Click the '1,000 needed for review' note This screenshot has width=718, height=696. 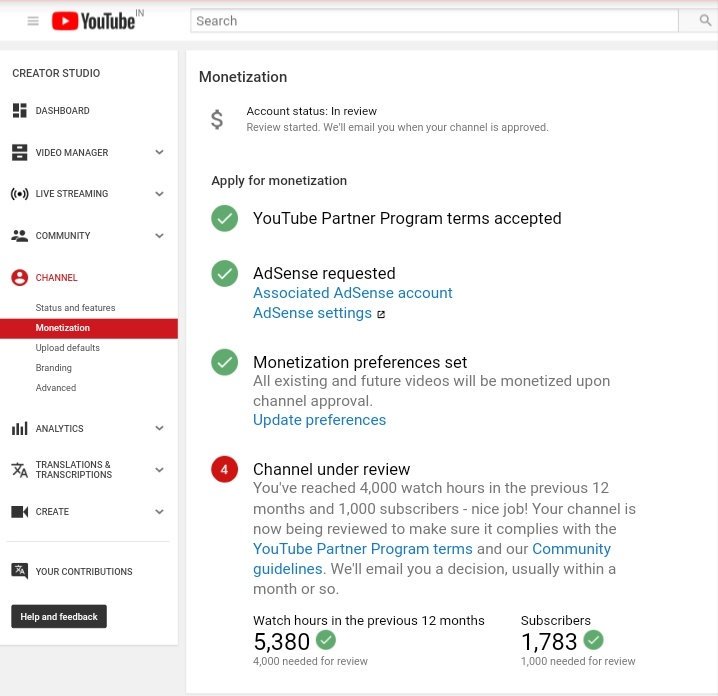(578, 661)
